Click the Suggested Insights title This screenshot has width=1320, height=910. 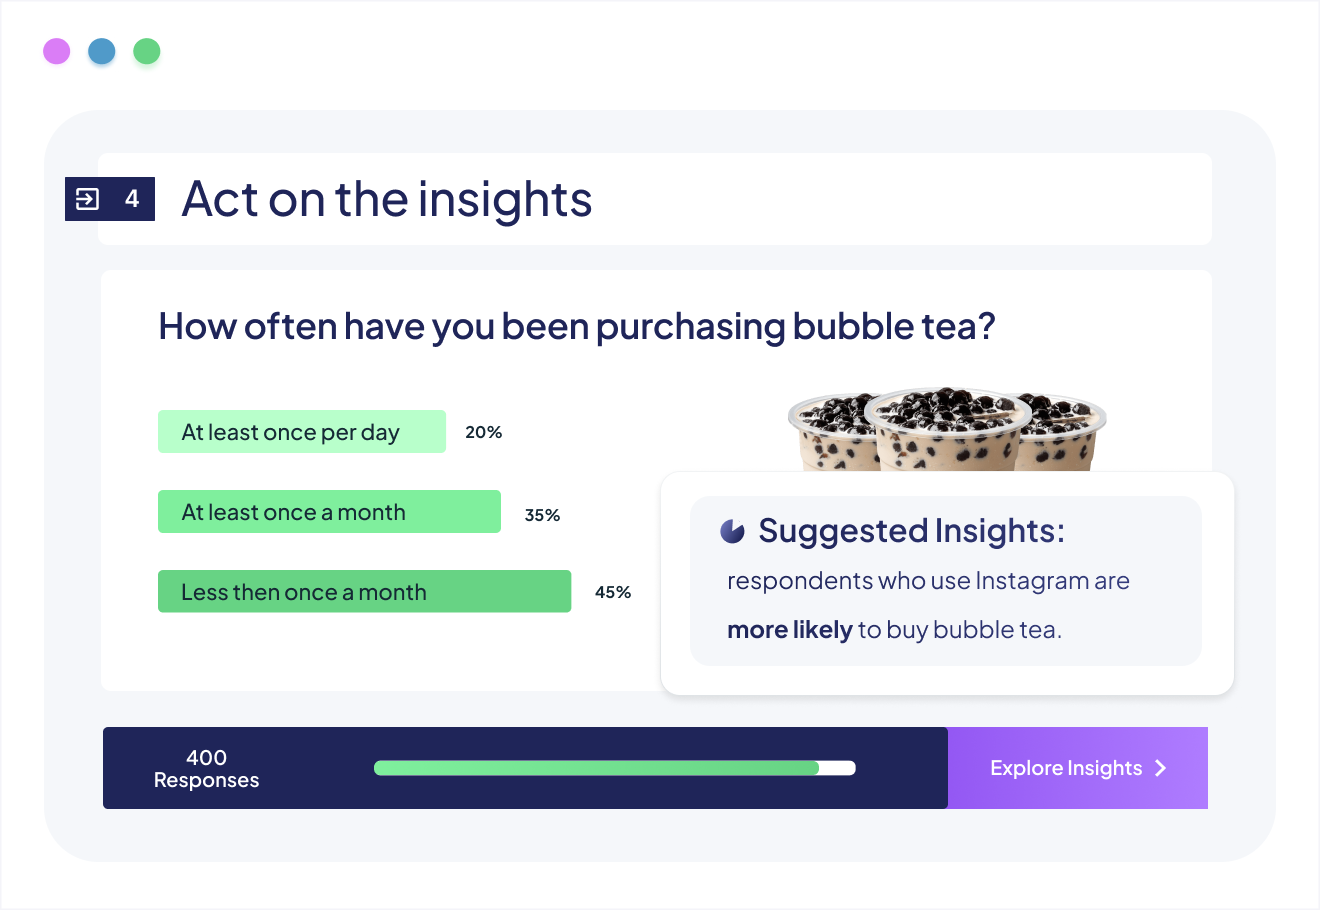click(x=911, y=531)
